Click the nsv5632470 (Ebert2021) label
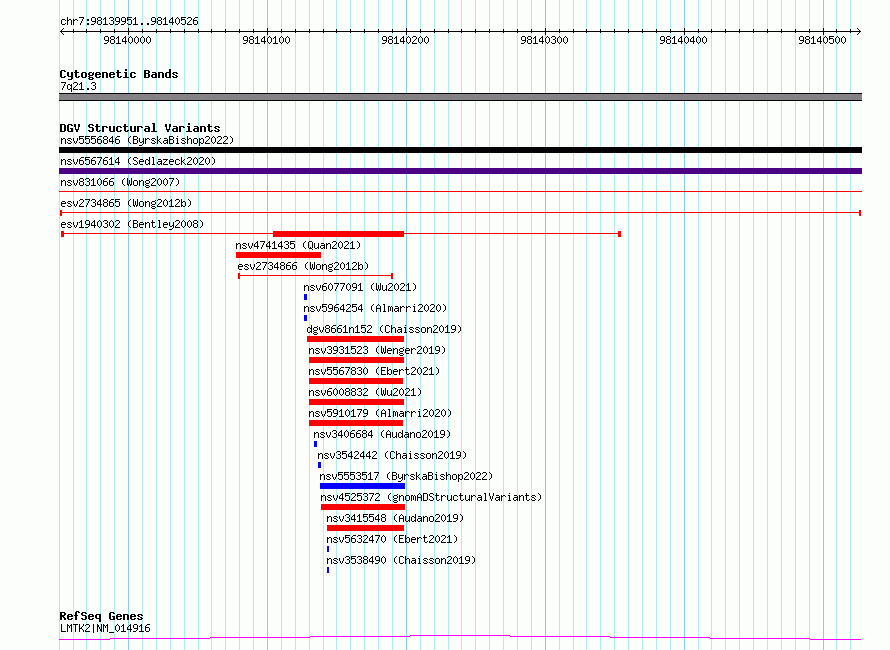The image size is (890, 650). pos(392,539)
